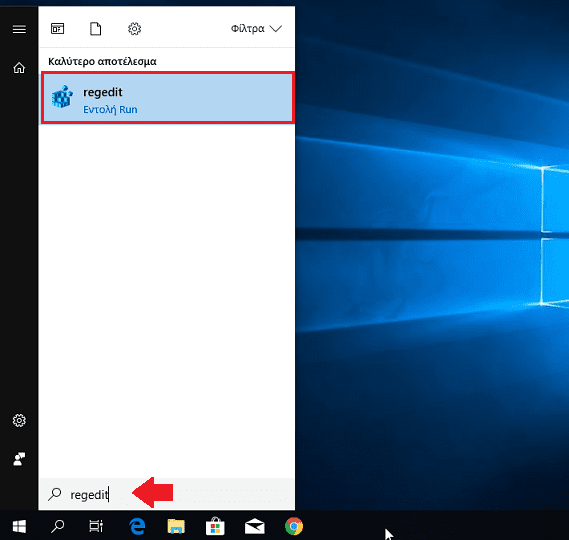Open the feedback person icon in sidebar

19,459
